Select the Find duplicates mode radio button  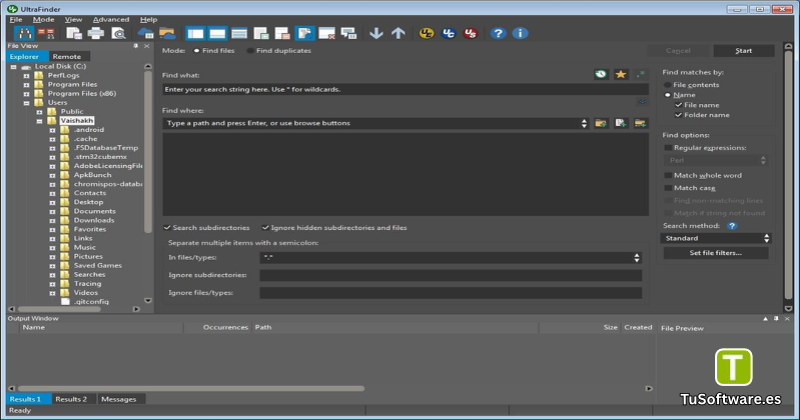point(250,51)
